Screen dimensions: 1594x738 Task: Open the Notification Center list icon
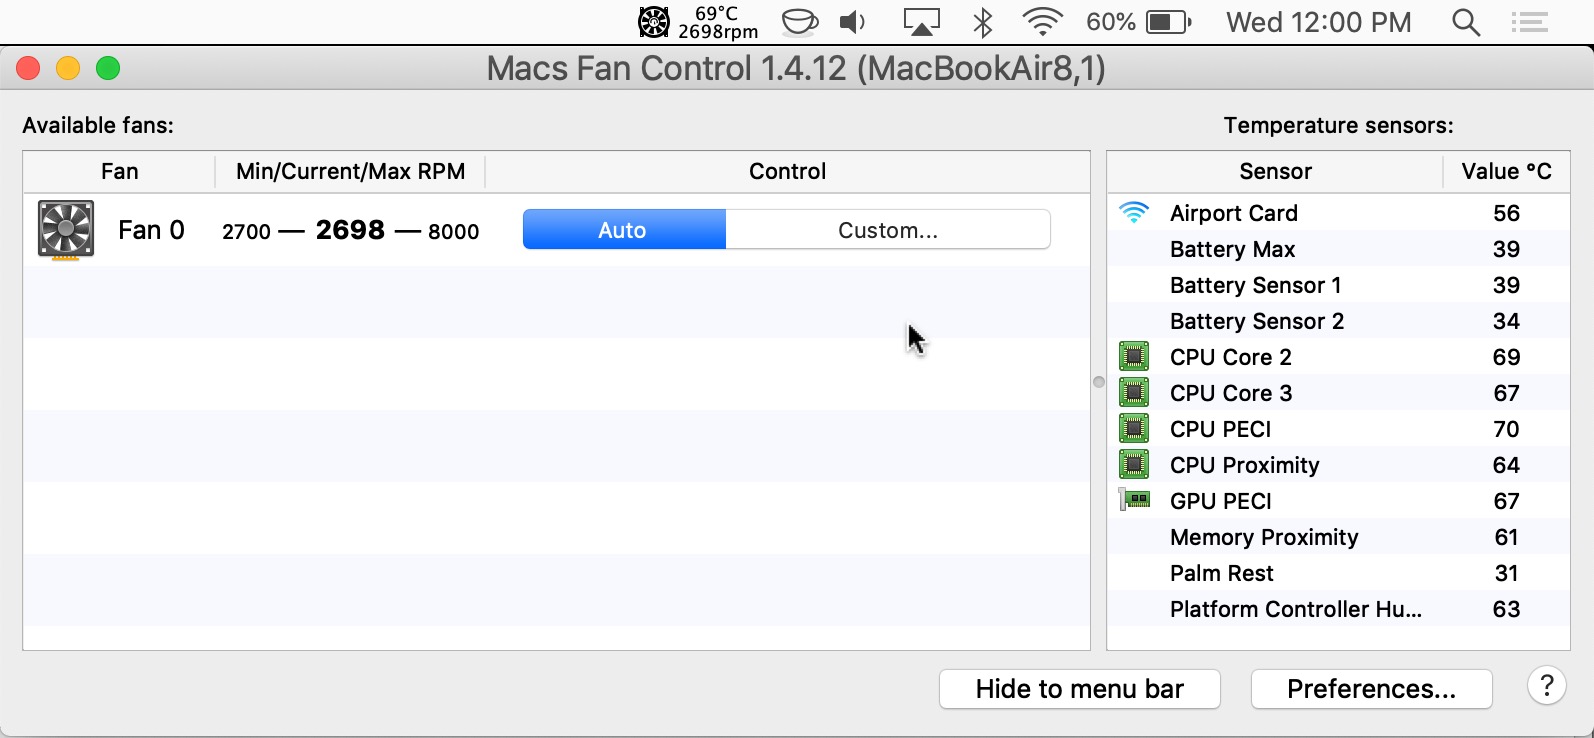point(1529,22)
